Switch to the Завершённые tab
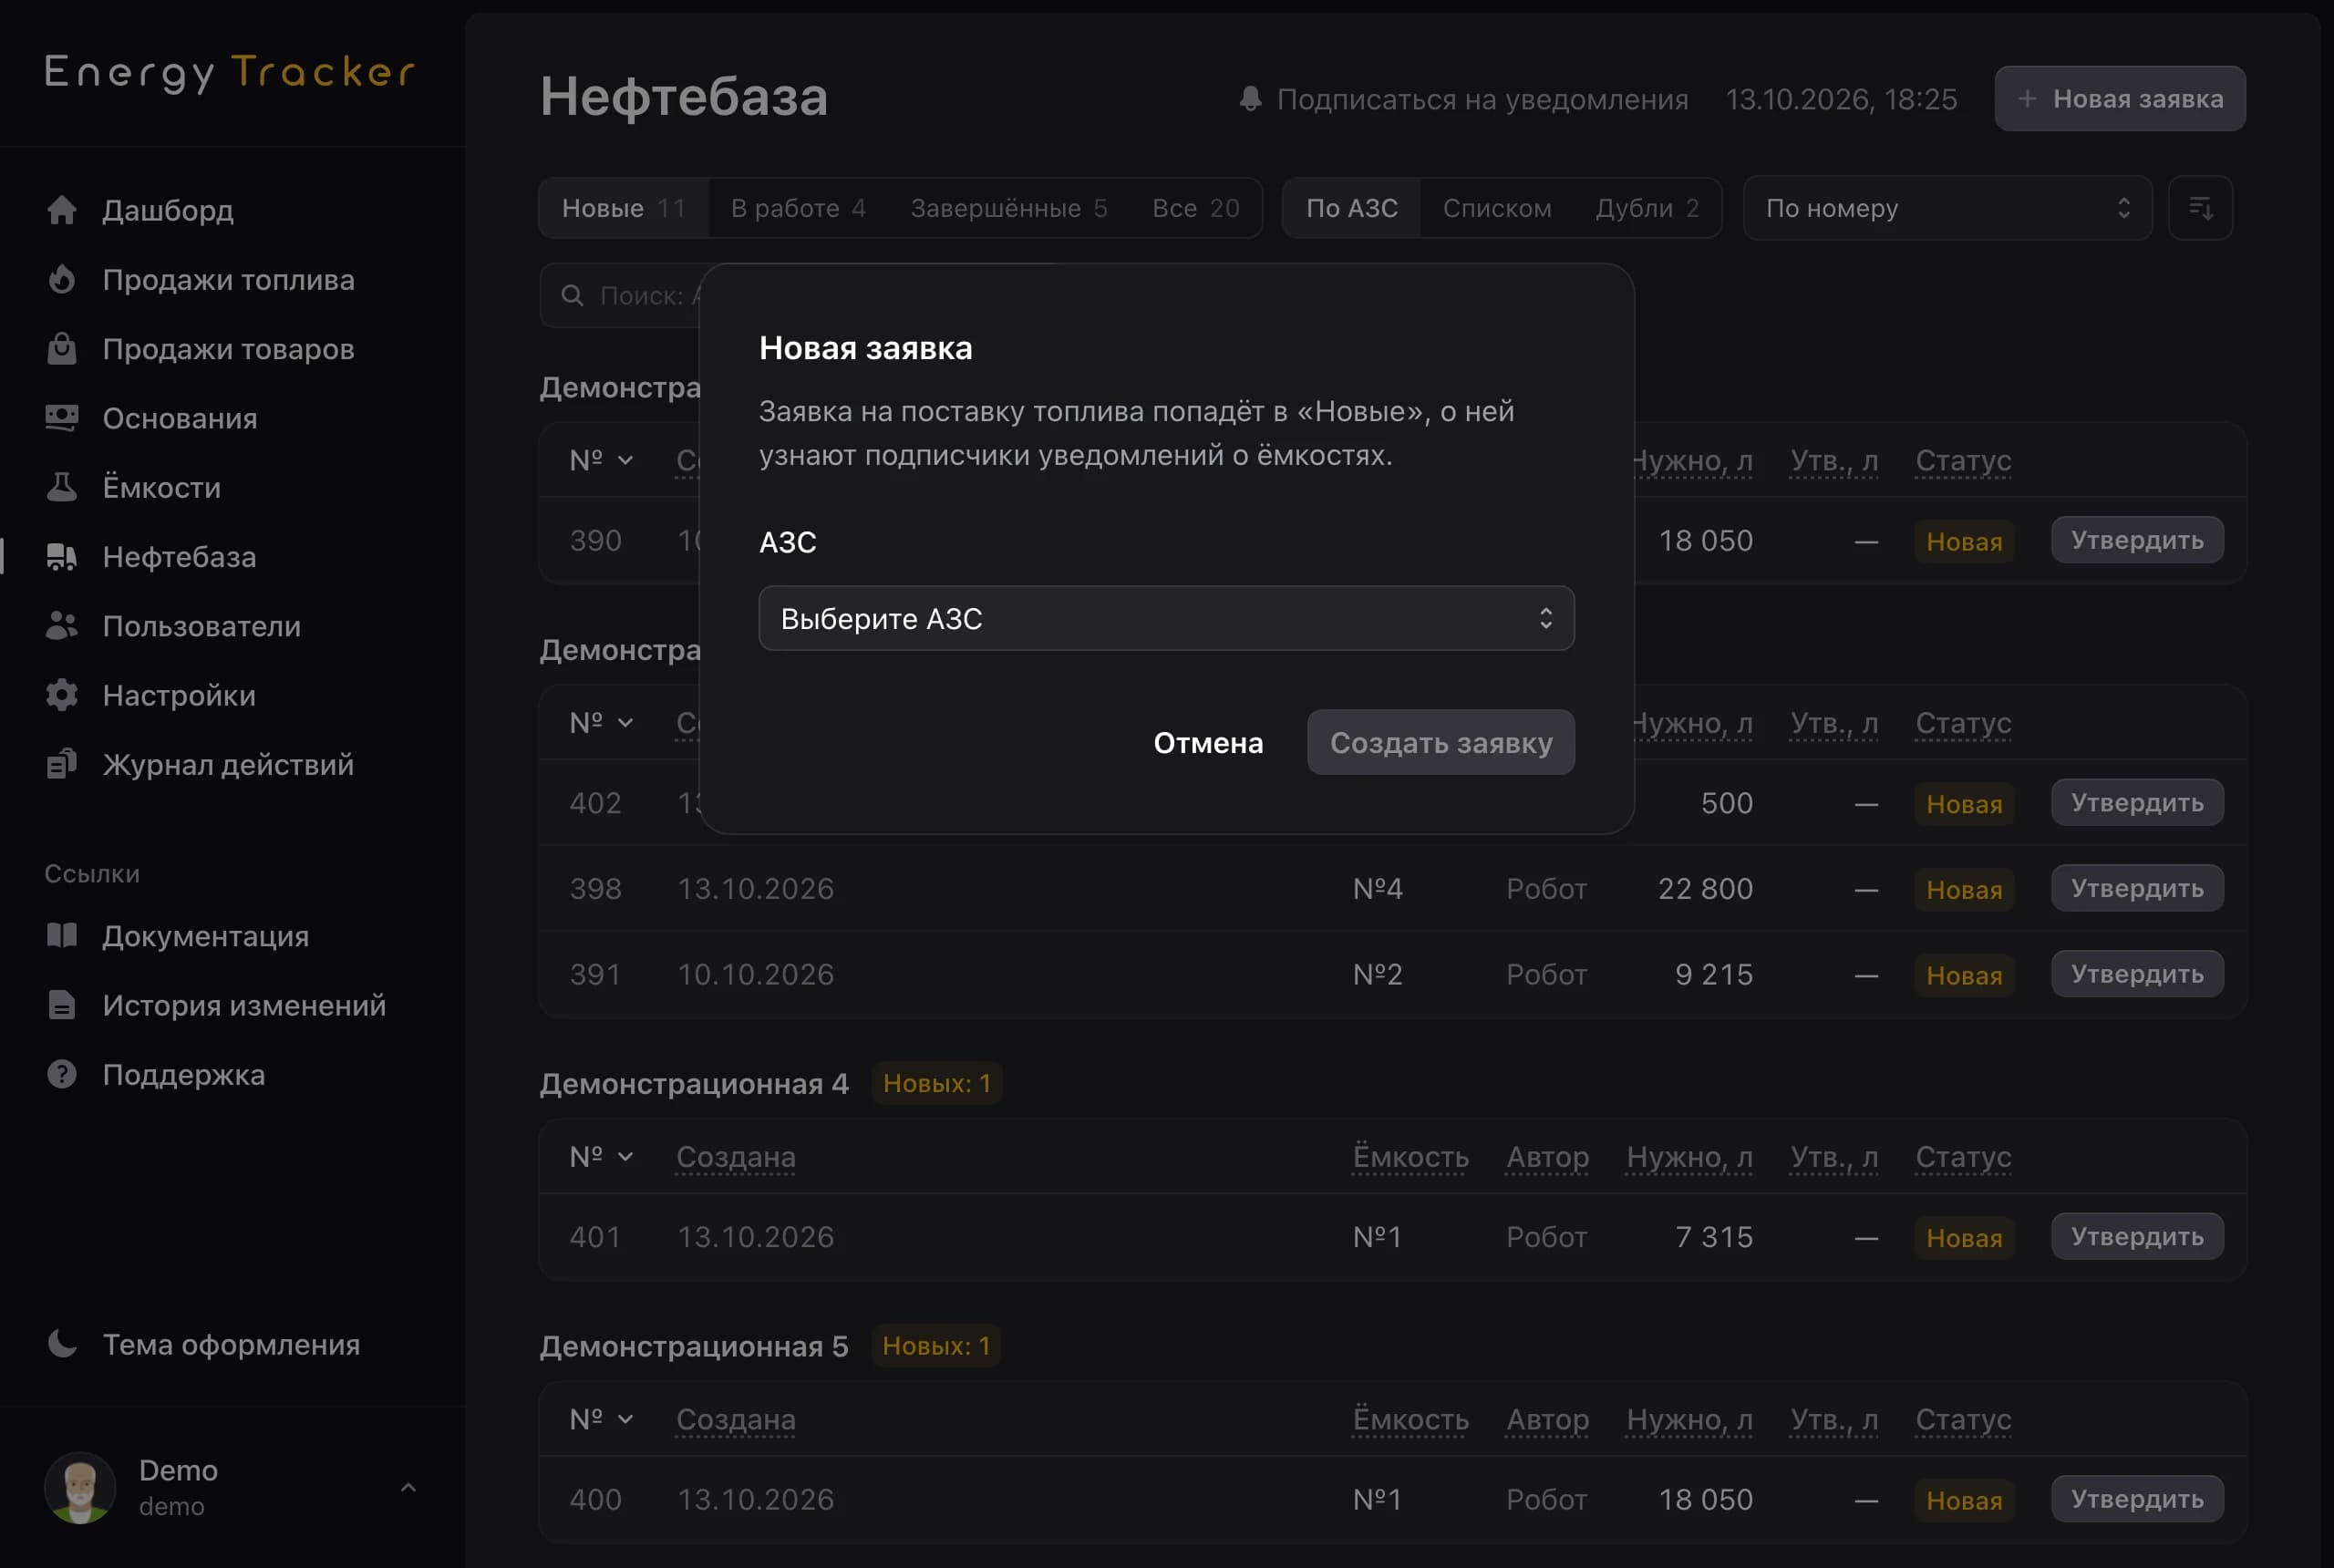Screen dimensions: 2334x1568 click(x=1008, y=208)
